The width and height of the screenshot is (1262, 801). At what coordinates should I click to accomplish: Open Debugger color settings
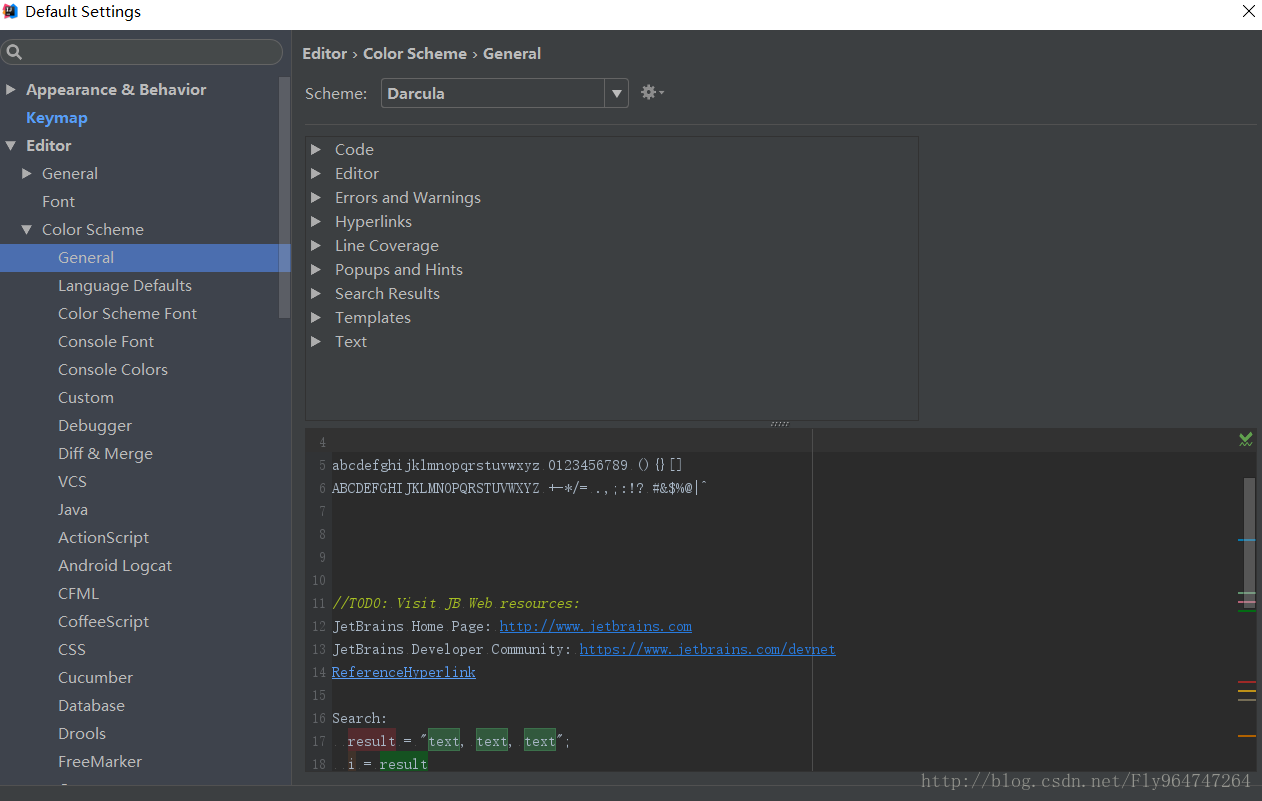pos(95,425)
